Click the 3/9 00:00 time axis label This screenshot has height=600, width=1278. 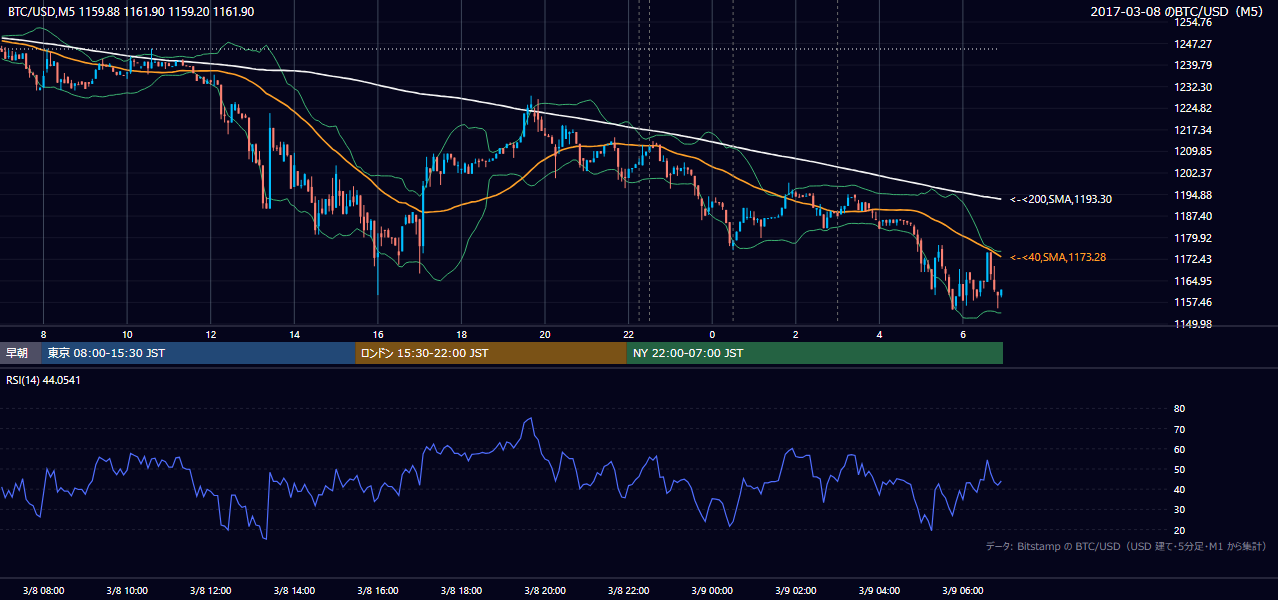click(712, 590)
